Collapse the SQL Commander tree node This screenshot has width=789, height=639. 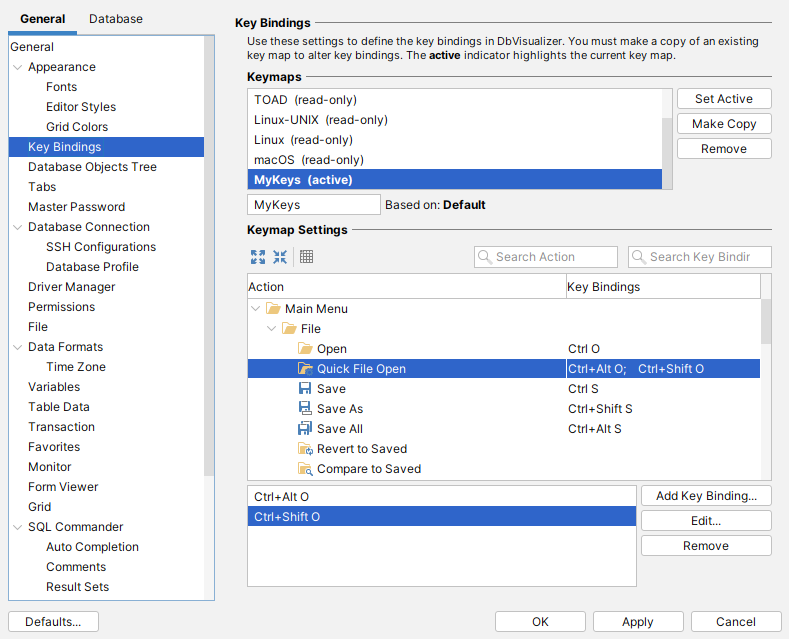17,527
